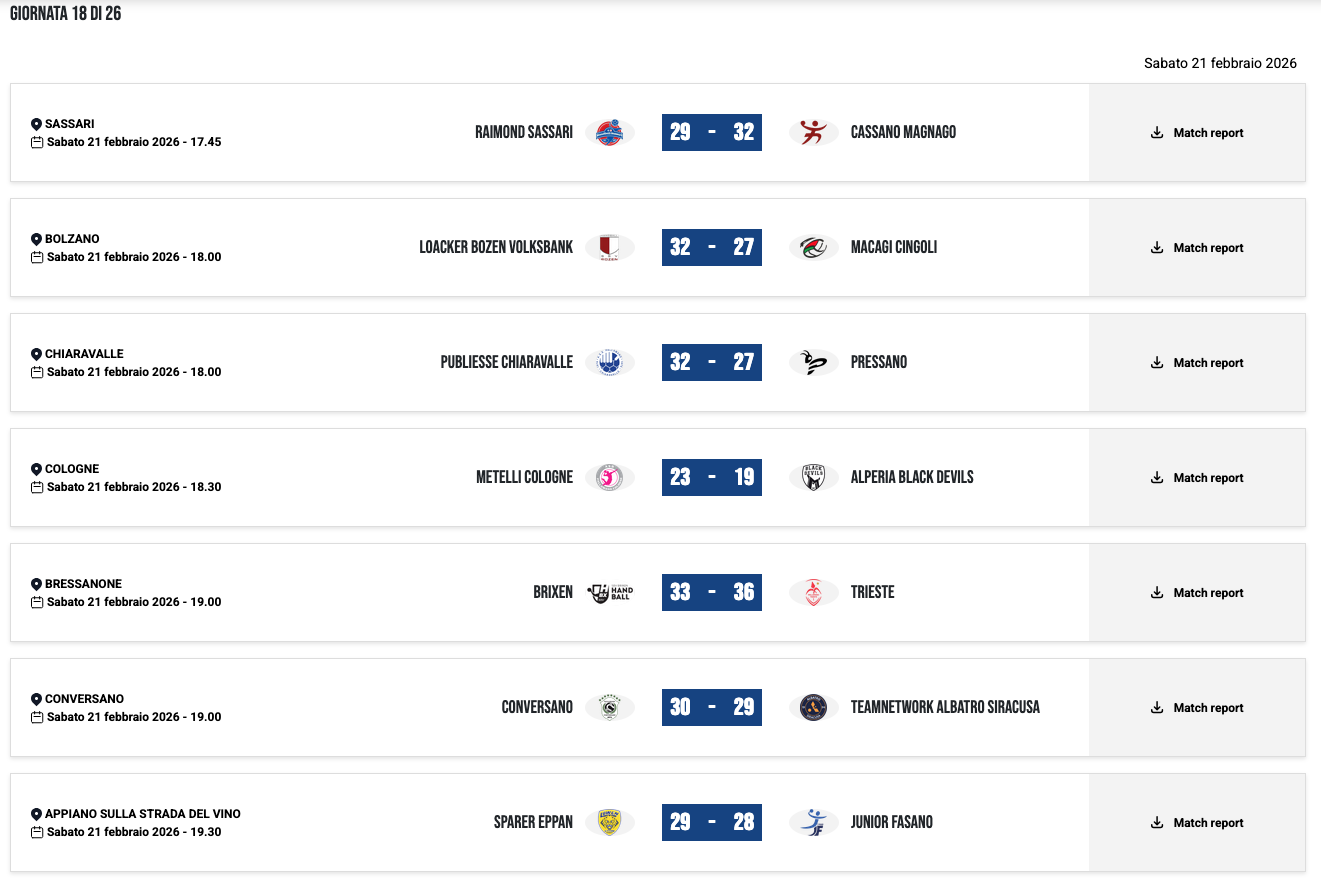This screenshot has width=1321, height=883.
Task: Open the Publiesse Chiaravalle team name
Action: (x=506, y=362)
